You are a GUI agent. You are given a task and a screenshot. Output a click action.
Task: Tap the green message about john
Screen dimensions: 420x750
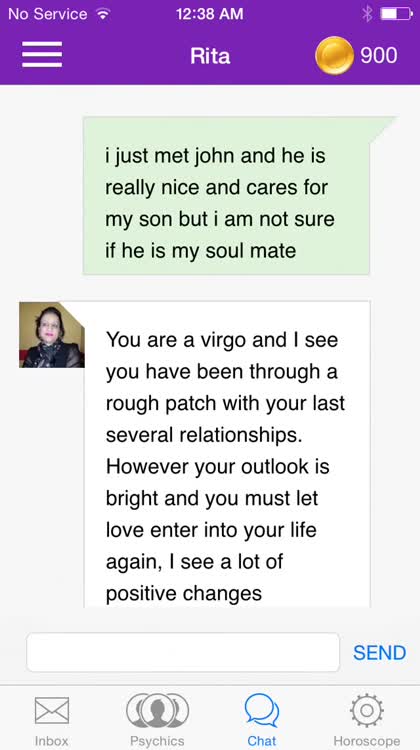pos(226,196)
